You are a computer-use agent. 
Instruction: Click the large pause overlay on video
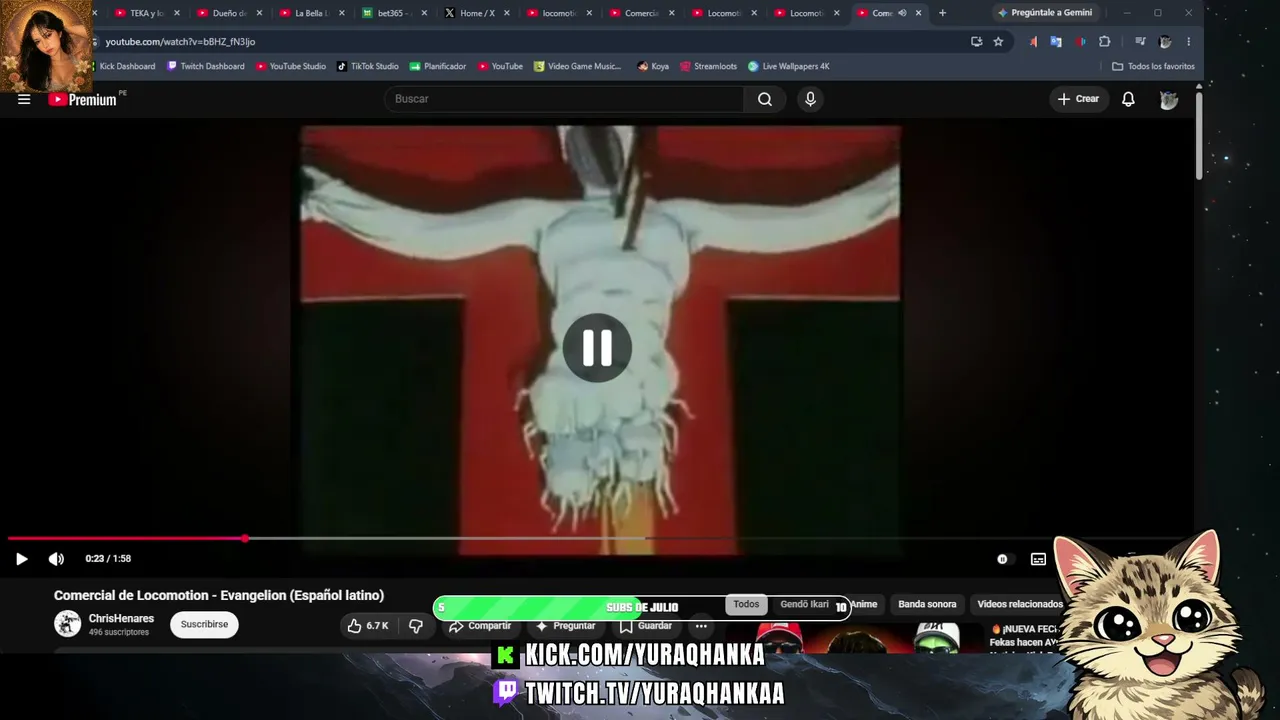point(597,348)
